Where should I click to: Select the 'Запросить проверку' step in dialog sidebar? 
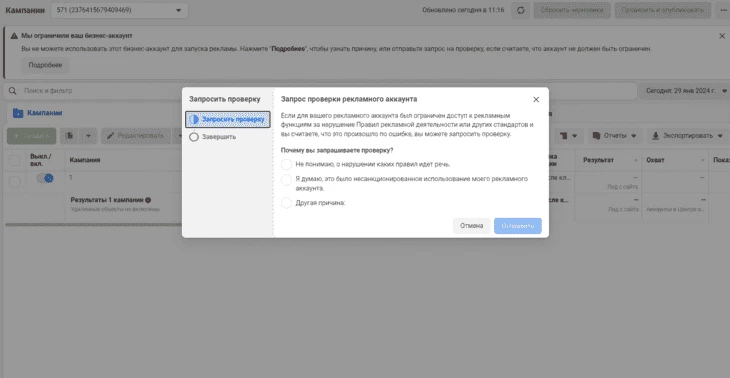point(228,120)
